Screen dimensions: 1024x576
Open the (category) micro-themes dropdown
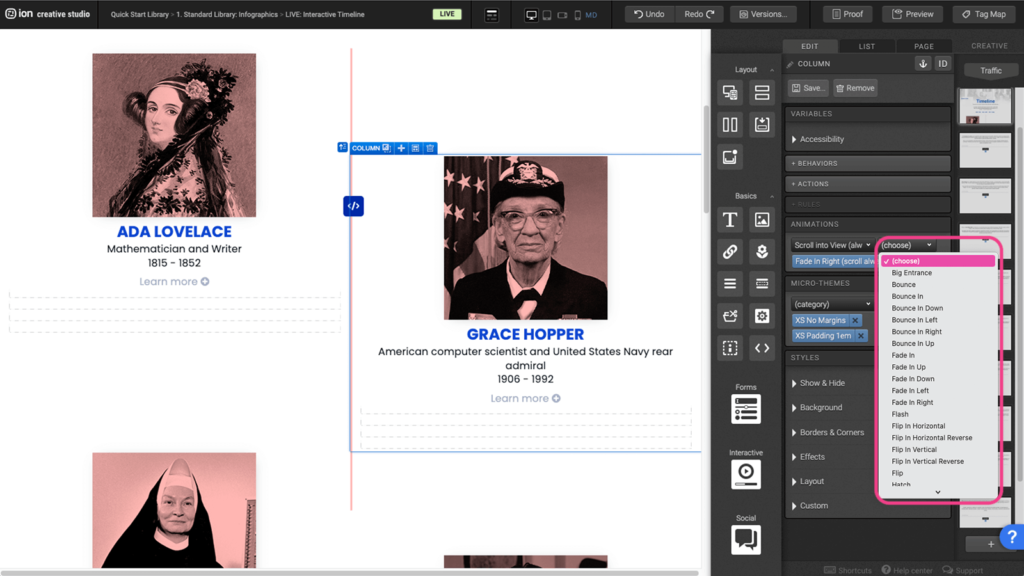(x=832, y=304)
